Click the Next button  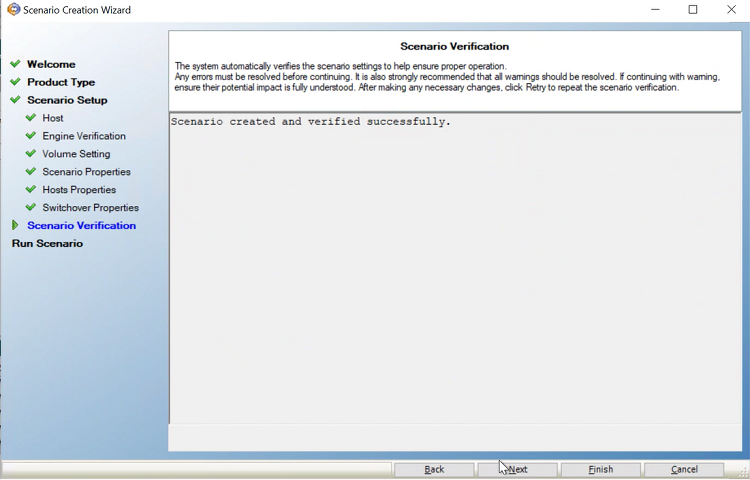click(x=518, y=469)
